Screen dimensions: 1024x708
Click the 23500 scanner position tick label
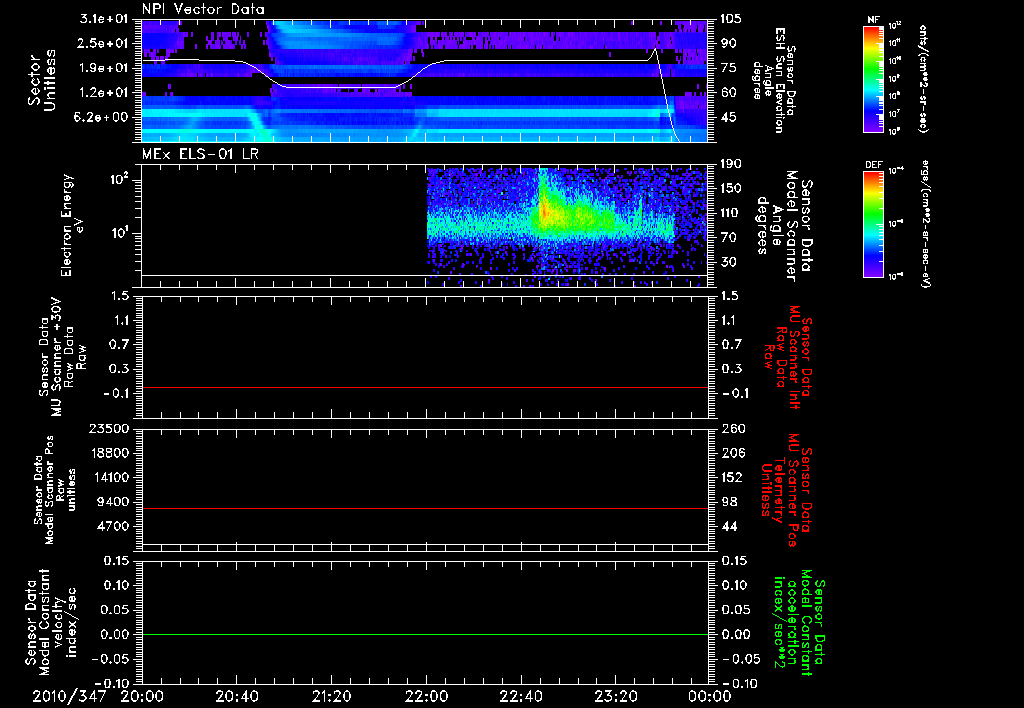[x=110, y=428]
